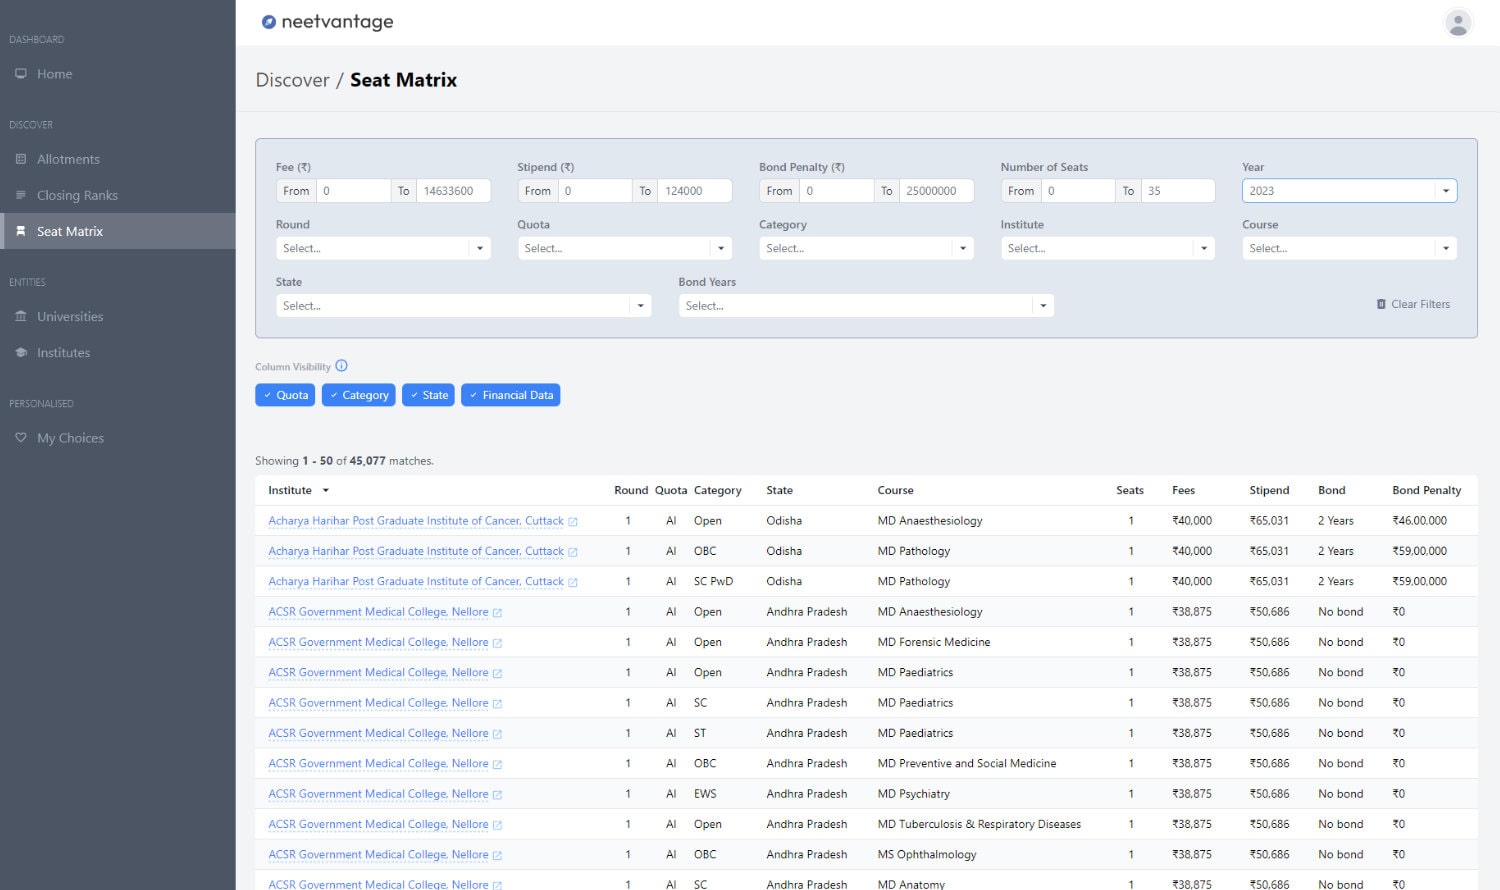The width and height of the screenshot is (1500, 890).
Task: Click the Column Visibility info icon
Action: coord(341,366)
